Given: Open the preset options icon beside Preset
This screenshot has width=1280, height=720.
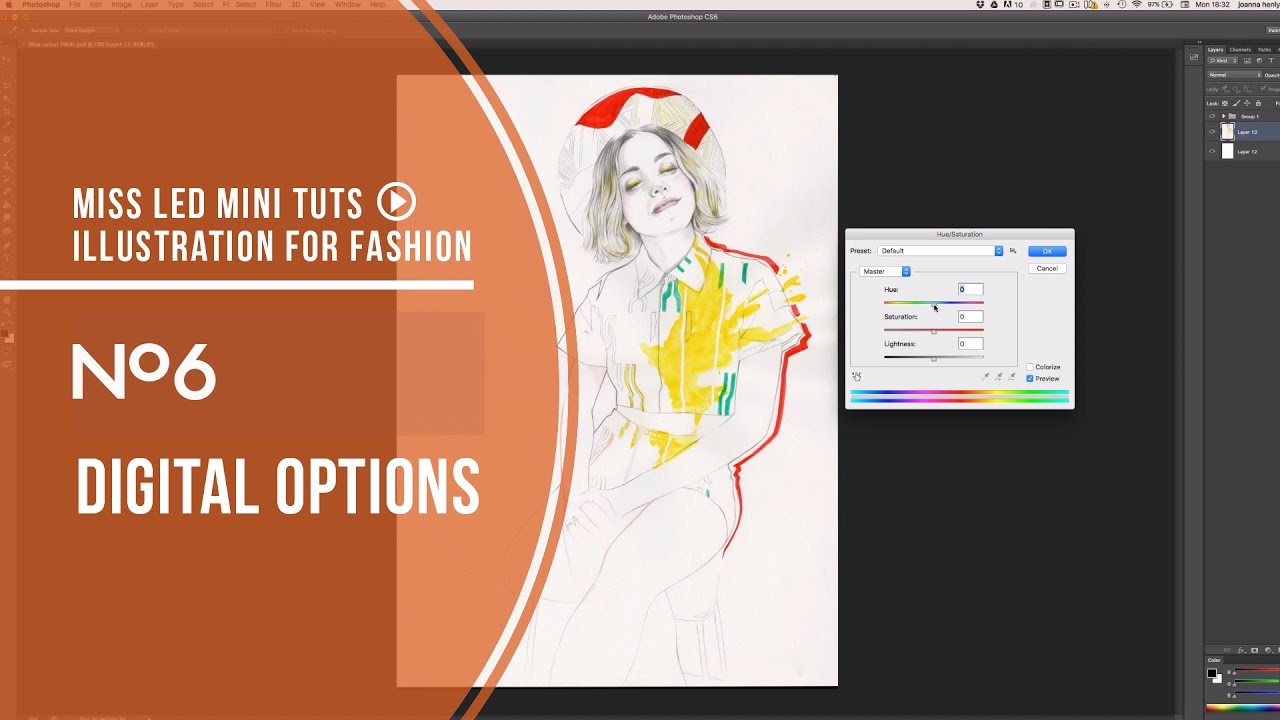Looking at the screenshot, I should (1013, 251).
